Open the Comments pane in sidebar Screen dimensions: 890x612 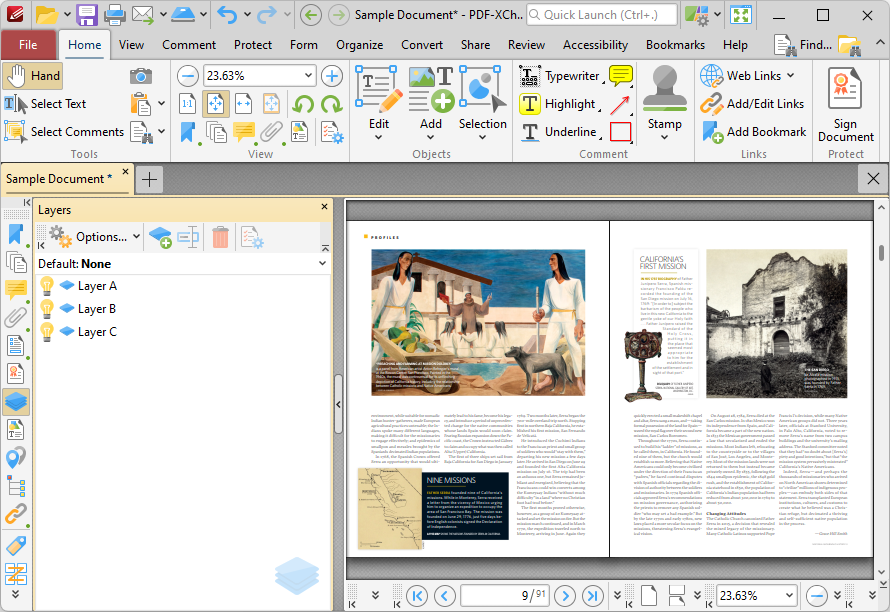pos(16,290)
